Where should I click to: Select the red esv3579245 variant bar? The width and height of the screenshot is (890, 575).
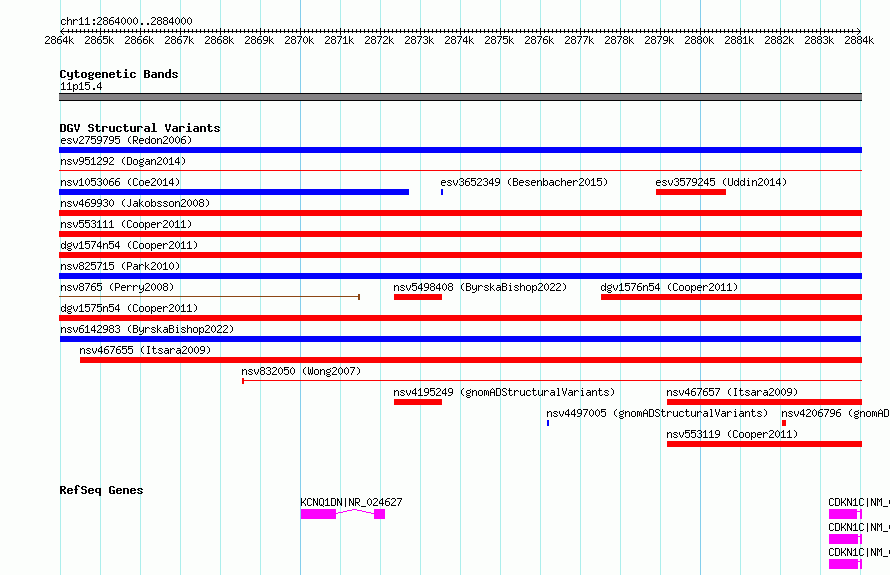(x=691, y=192)
